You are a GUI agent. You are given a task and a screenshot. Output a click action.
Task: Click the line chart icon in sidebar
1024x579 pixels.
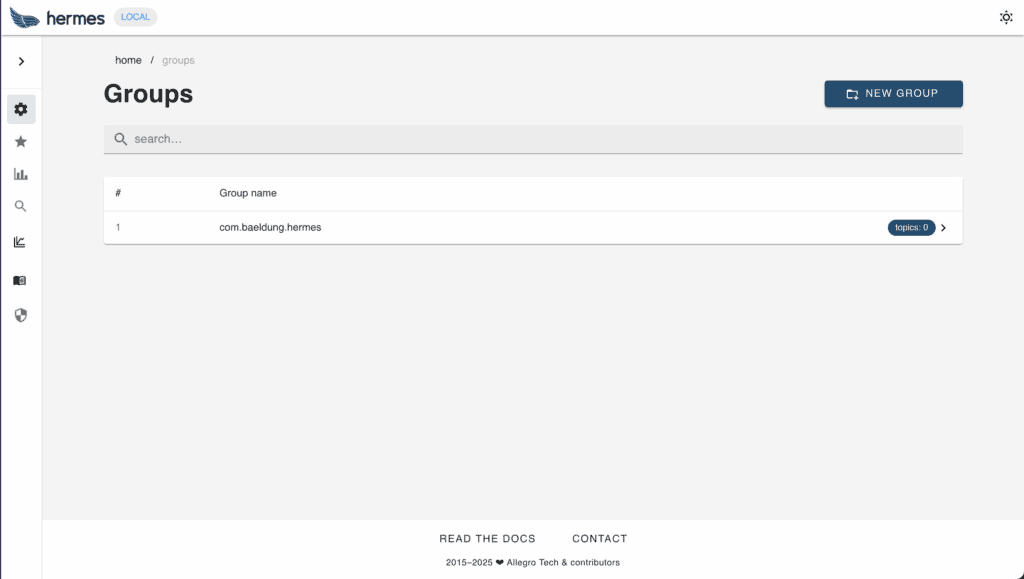21,242
